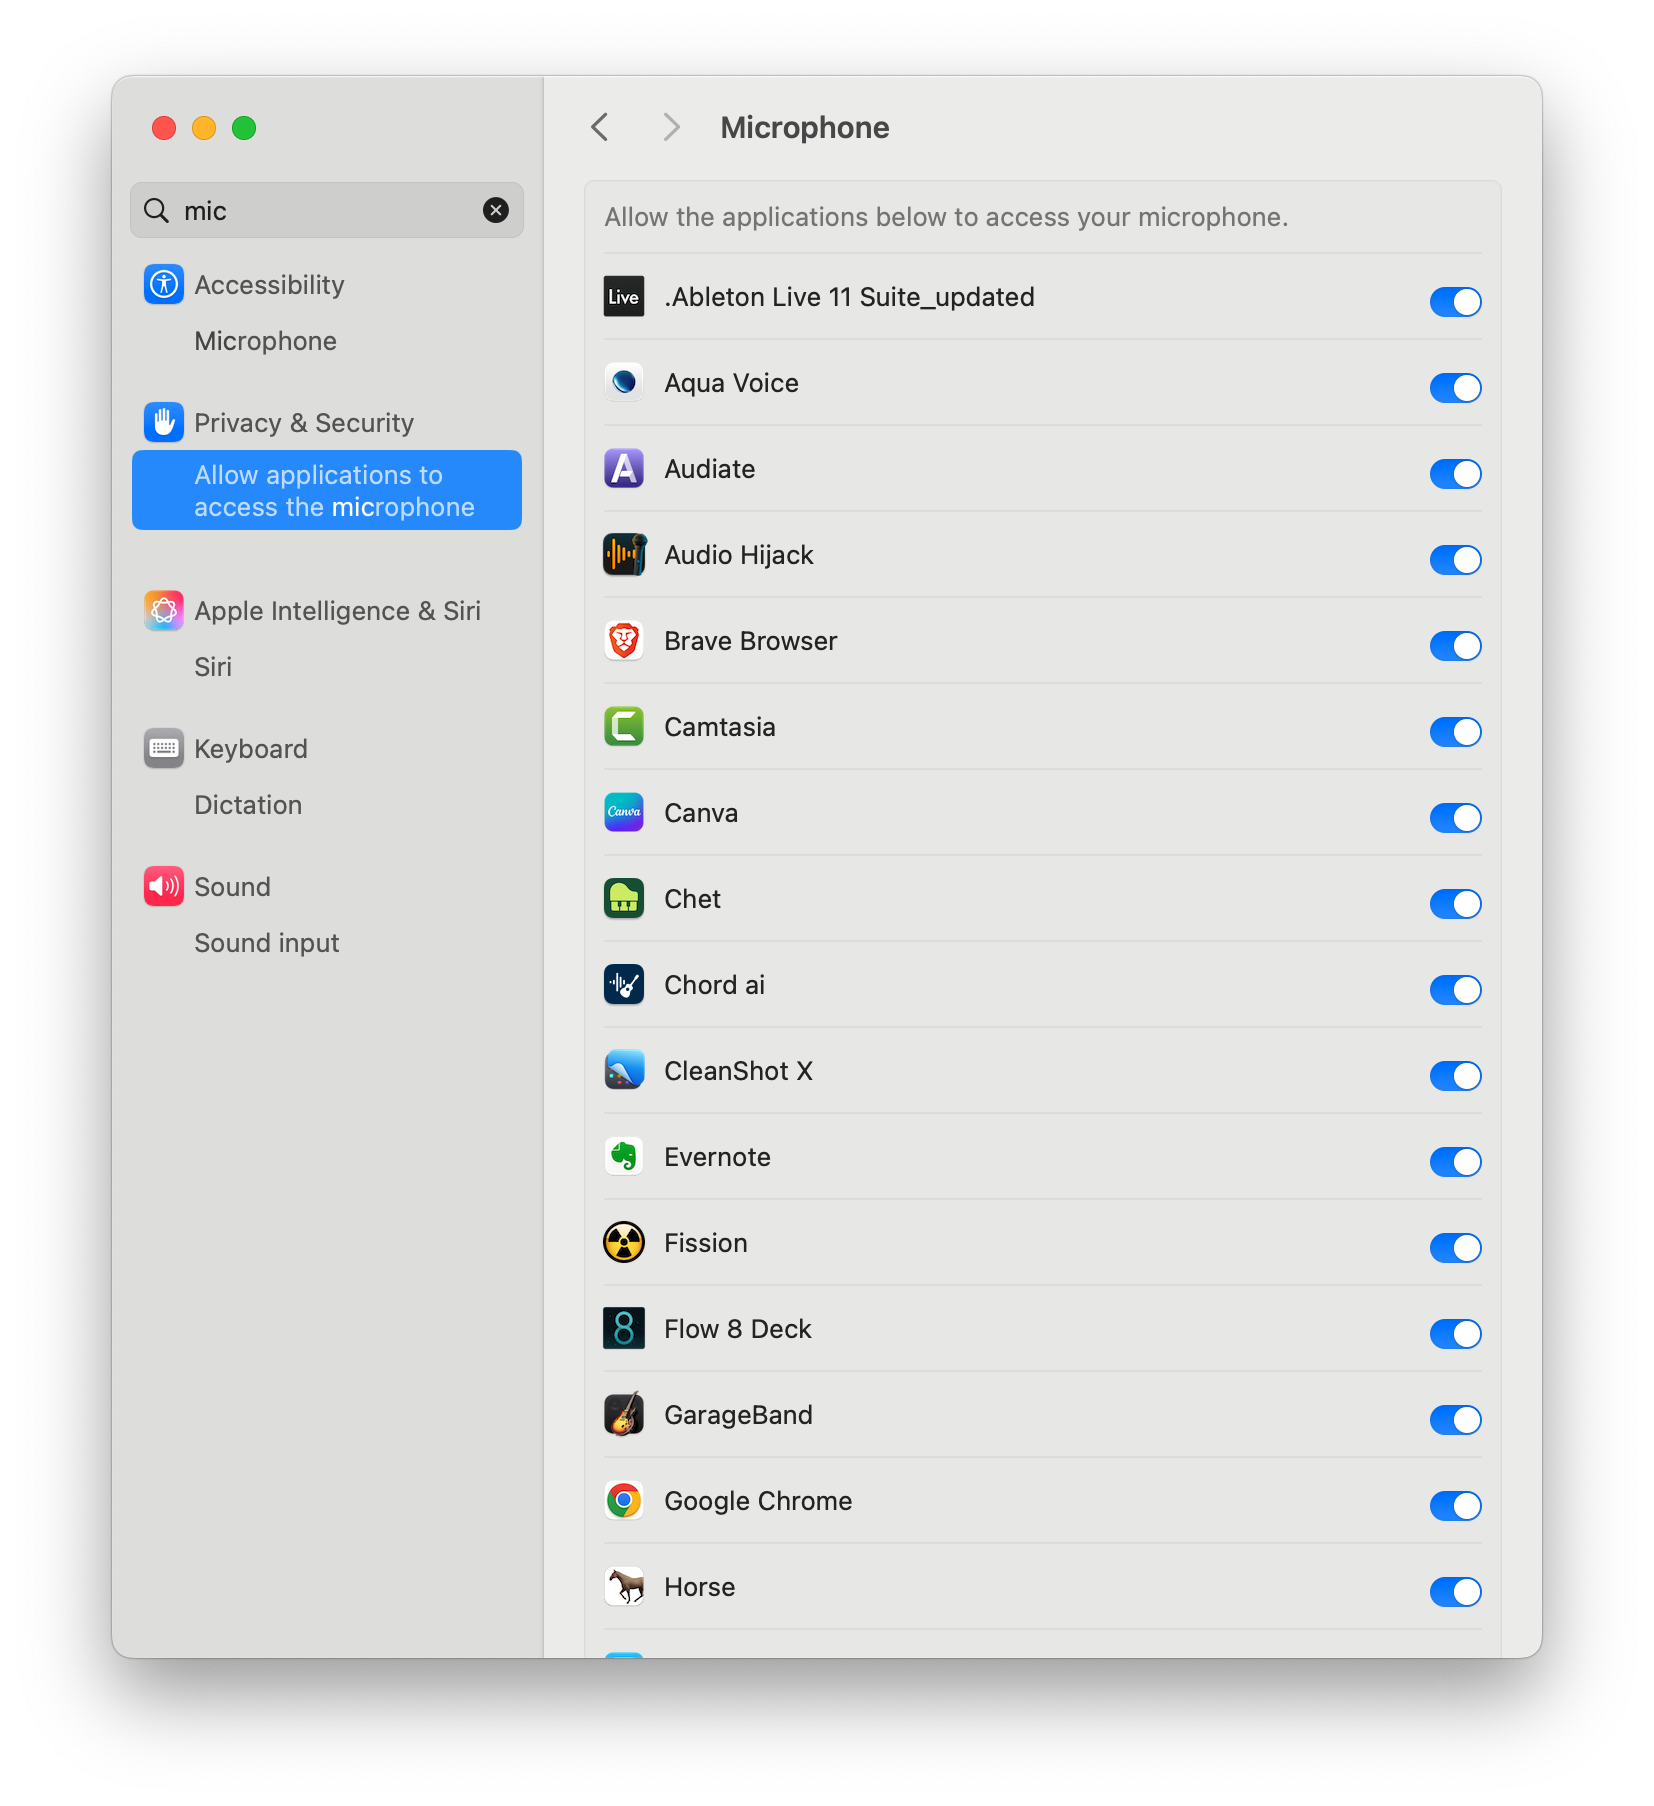Click the CleanShot X app name
This screenshot has height=1806, width=1654.
pyautogui.click(x=738, y=1071)
